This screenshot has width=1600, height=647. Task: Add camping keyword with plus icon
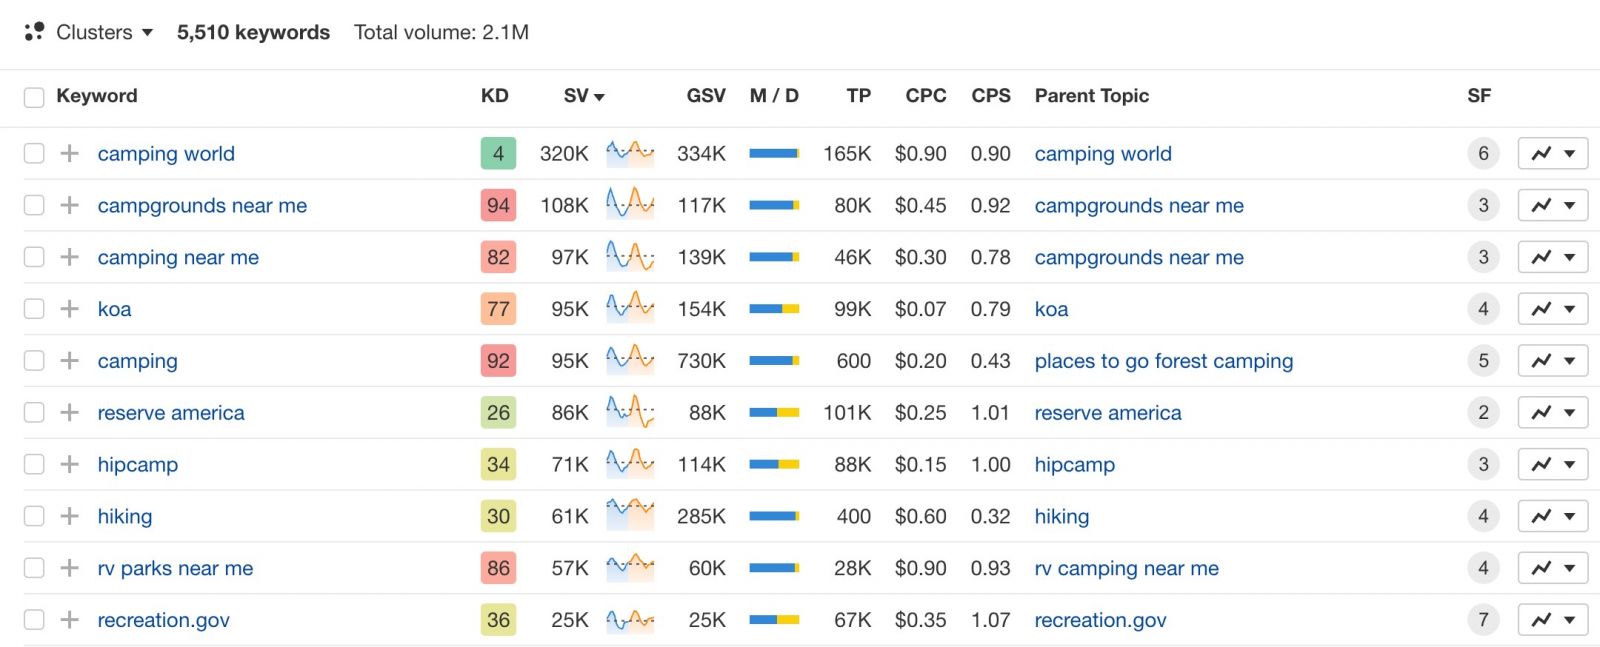(x=69, y=361)
